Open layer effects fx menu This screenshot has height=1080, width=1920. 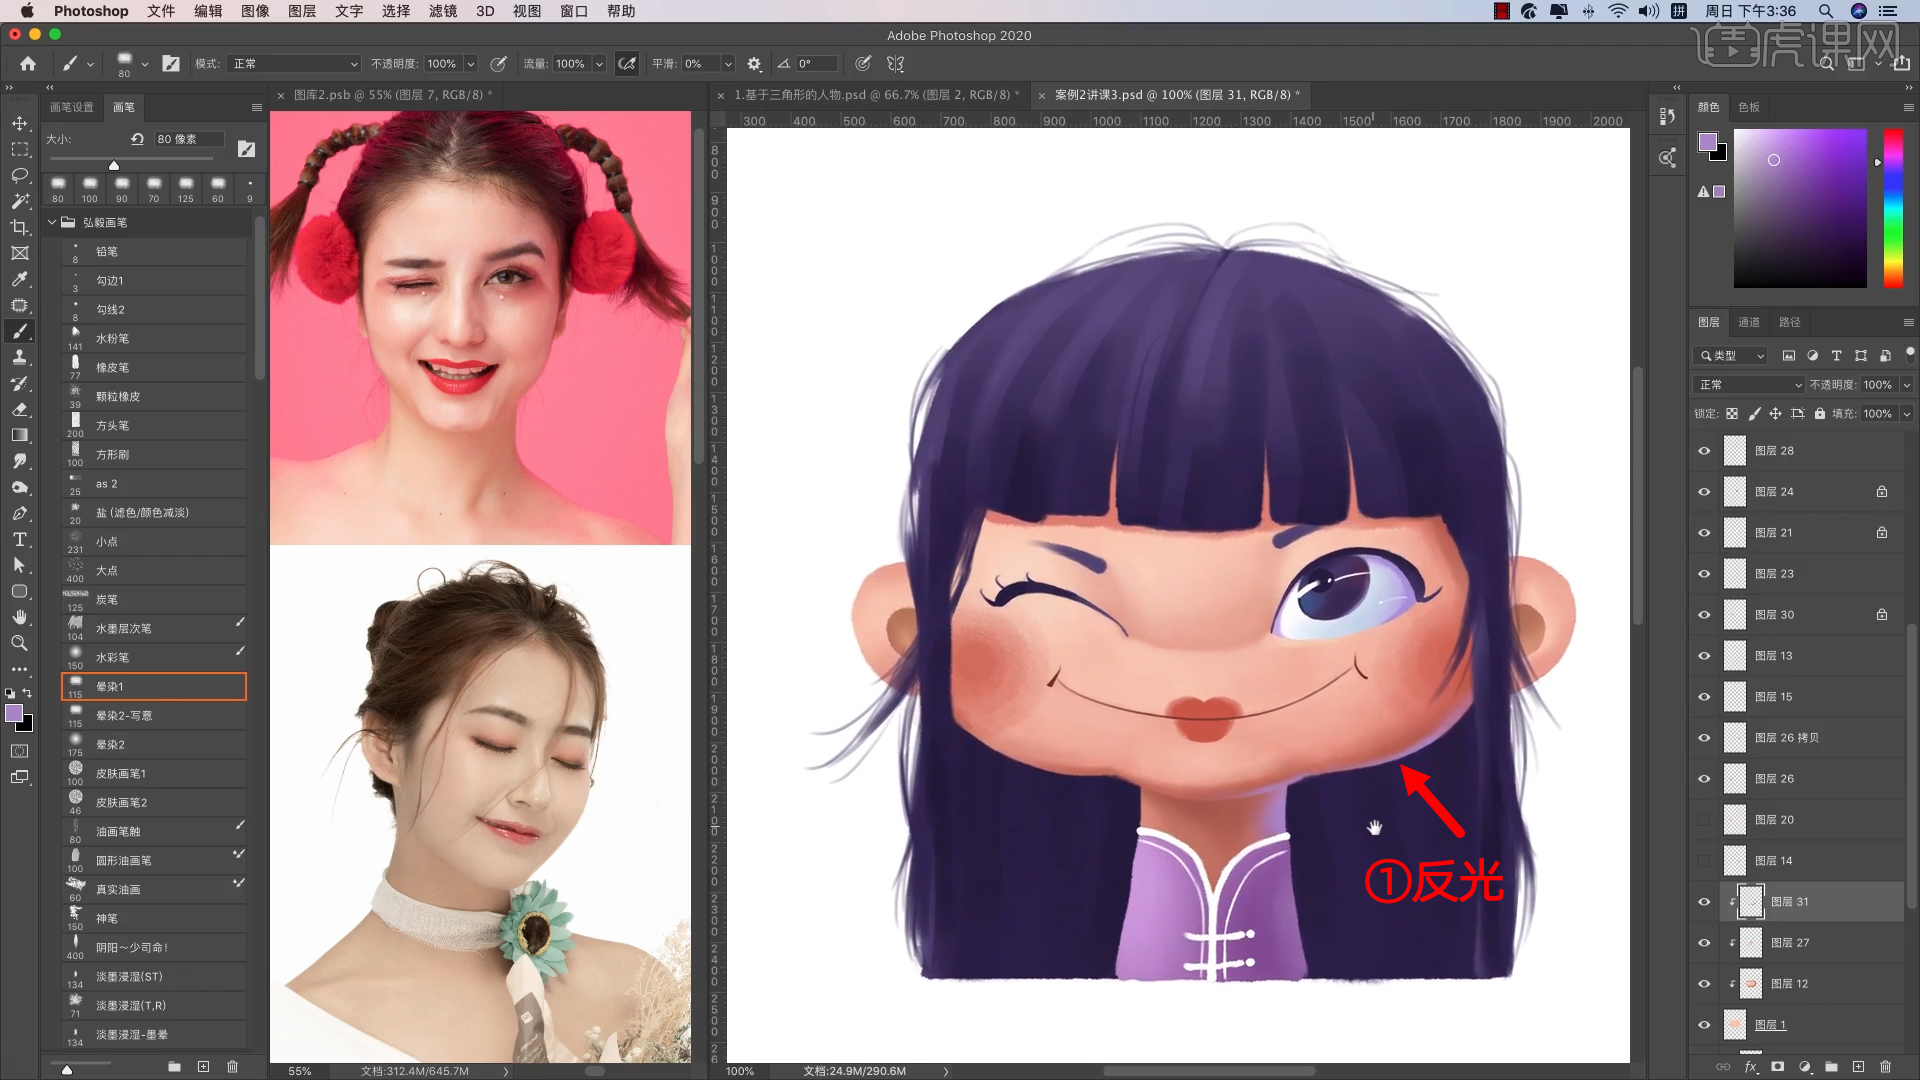click(x=1751, y=1067)
